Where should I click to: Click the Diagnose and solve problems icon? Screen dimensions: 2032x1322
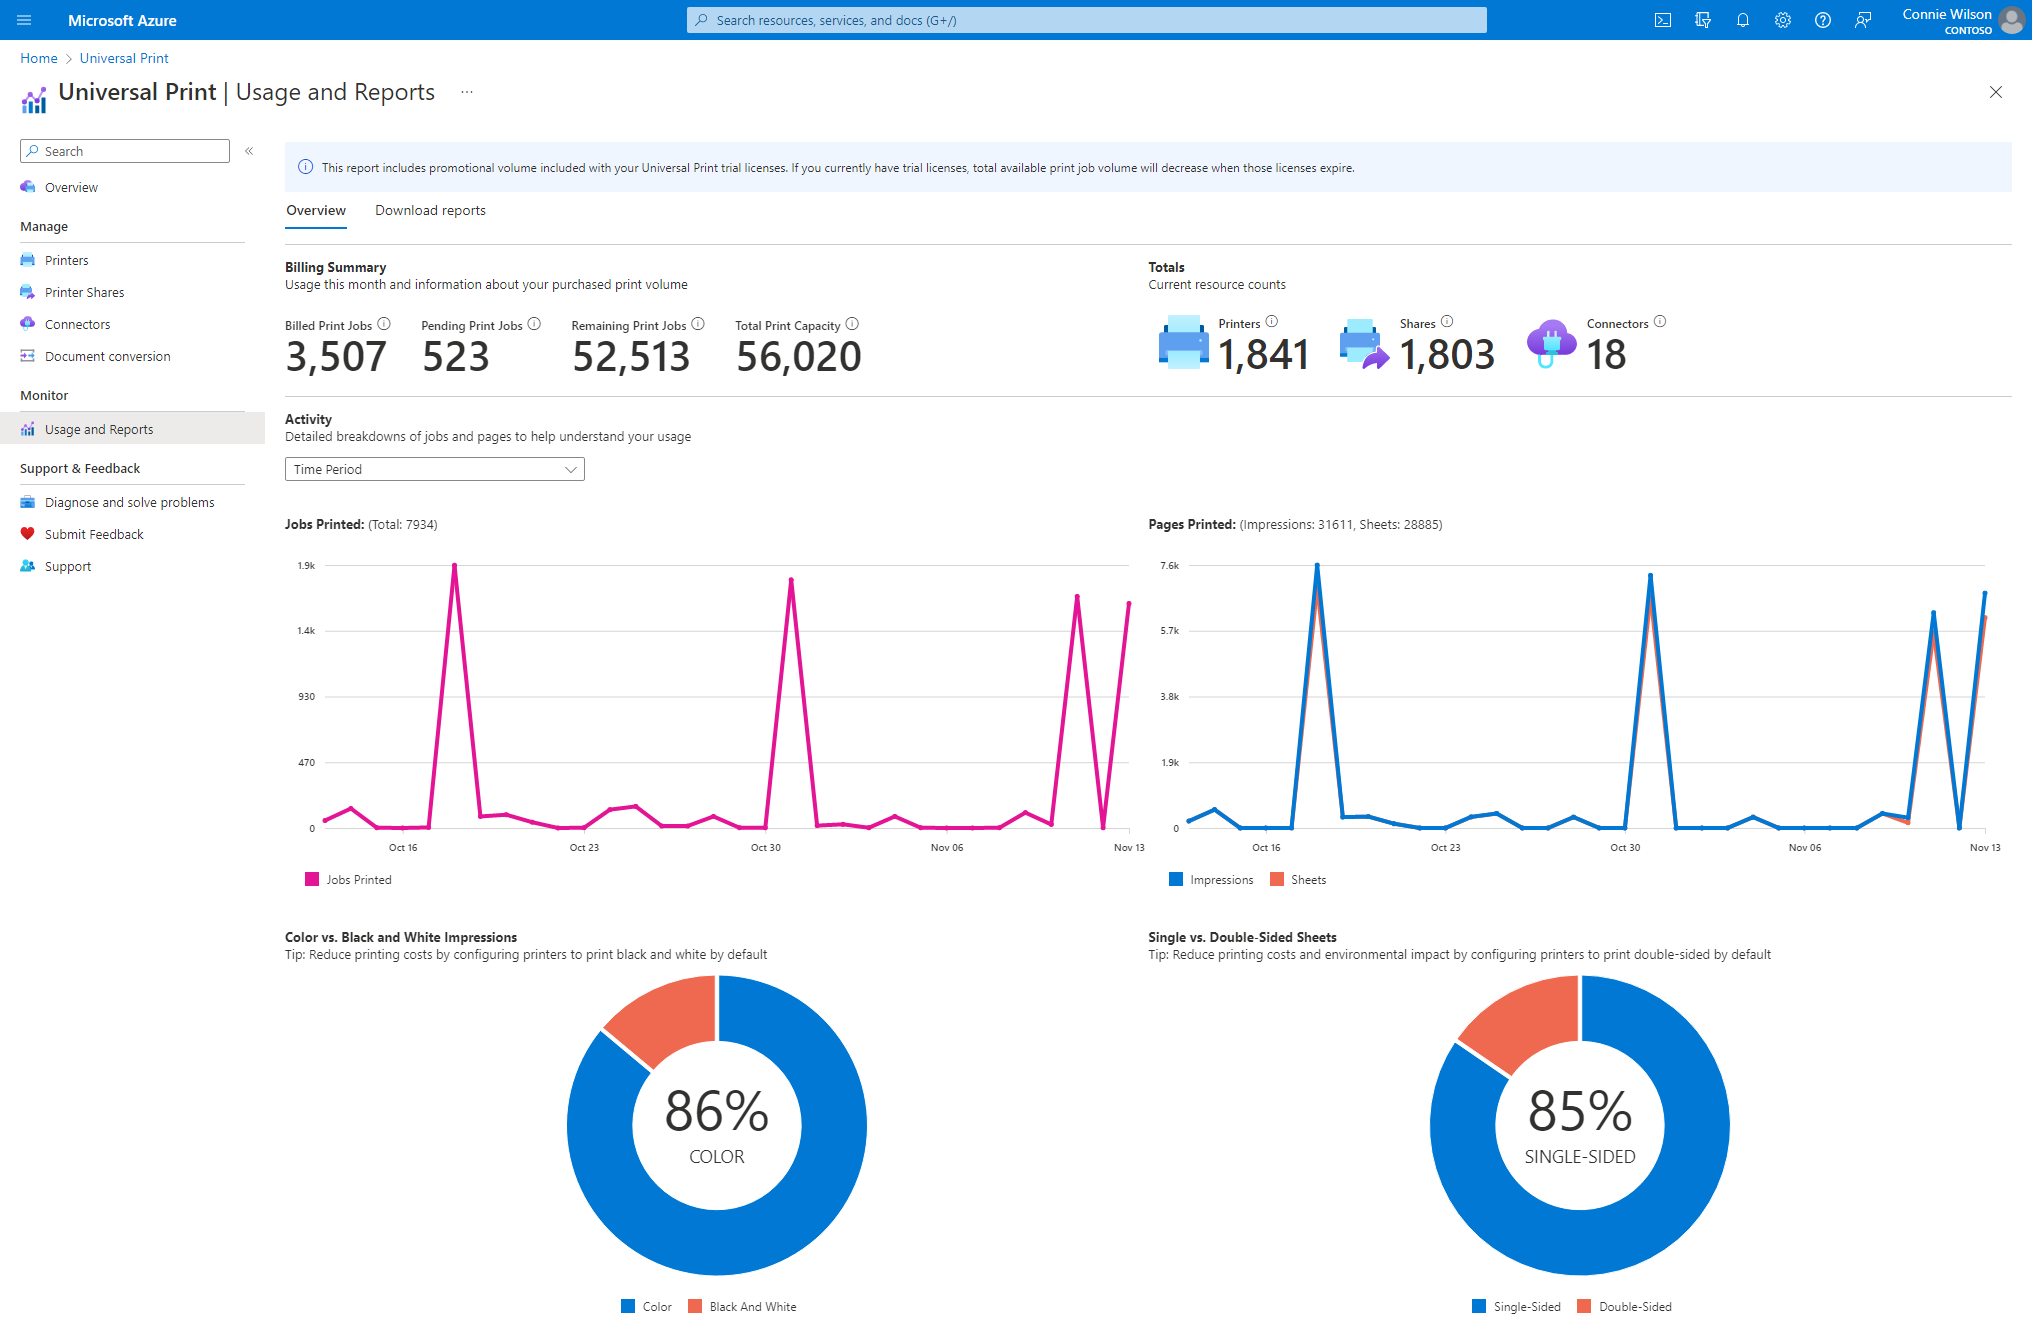28,500
